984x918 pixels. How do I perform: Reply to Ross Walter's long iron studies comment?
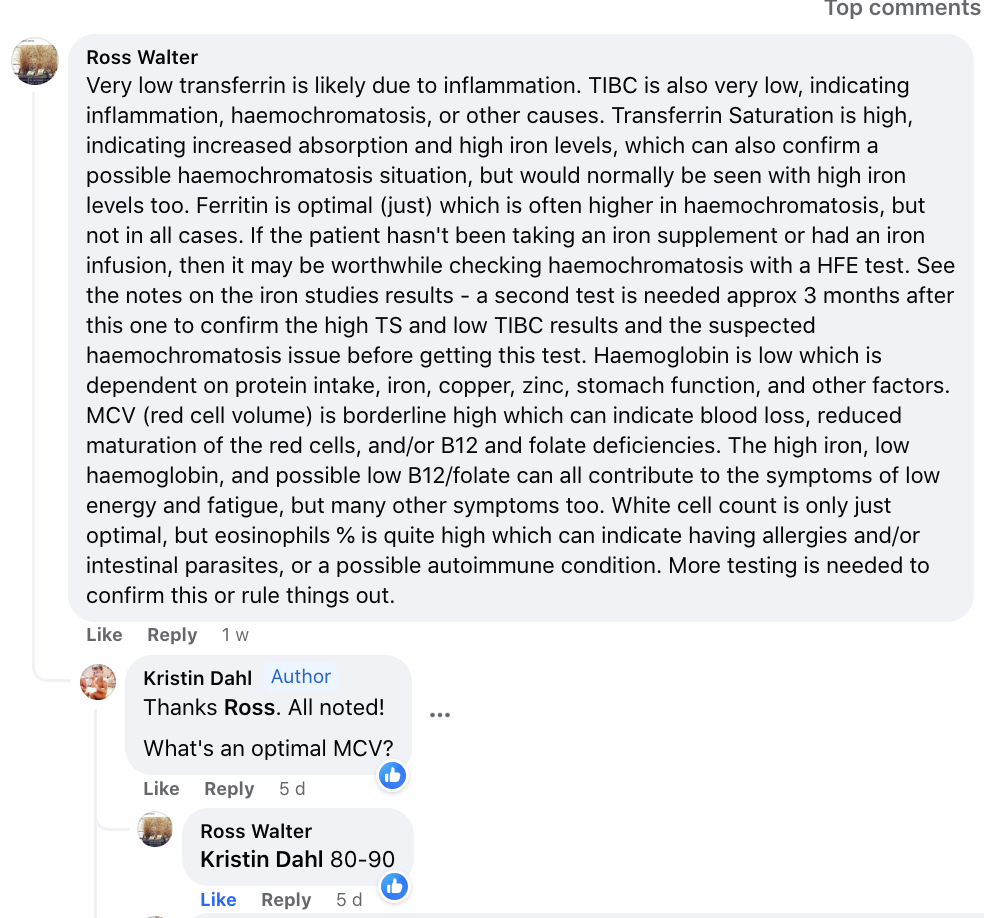(172, 635)
